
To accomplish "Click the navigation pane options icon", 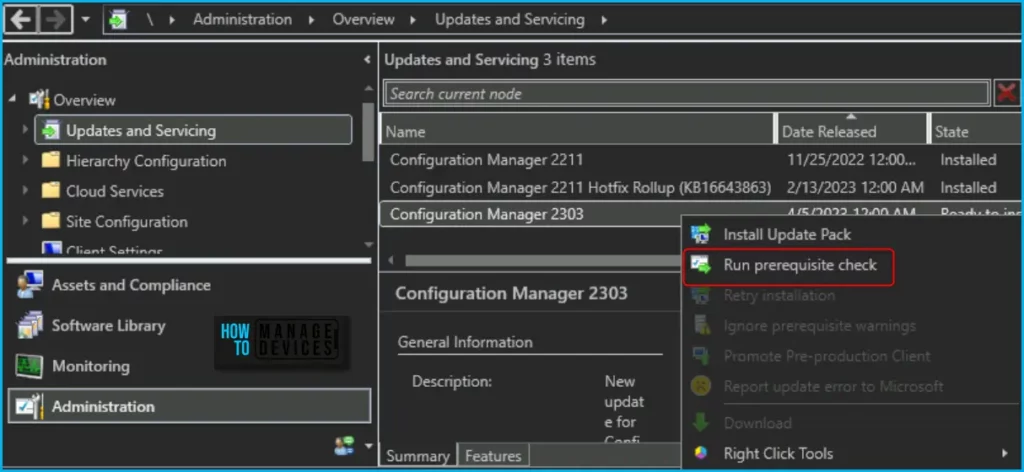I will 344,446.
